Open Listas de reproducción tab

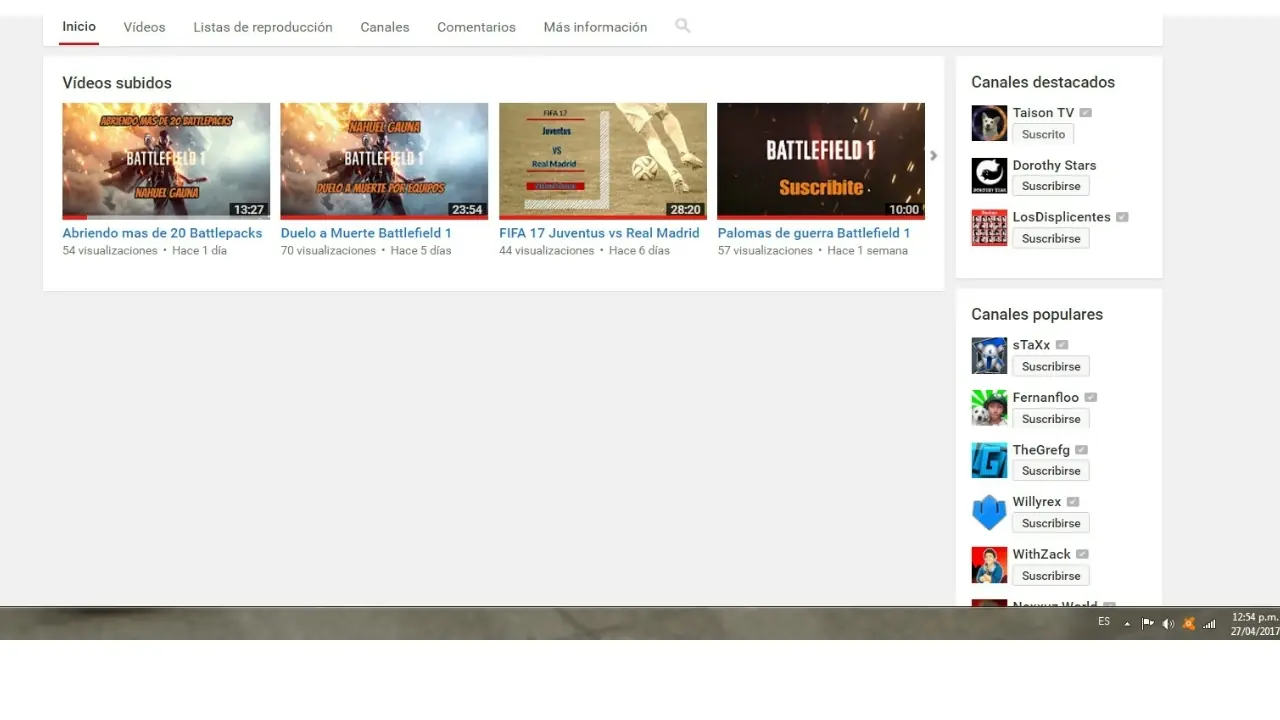(x=263, y=27)
